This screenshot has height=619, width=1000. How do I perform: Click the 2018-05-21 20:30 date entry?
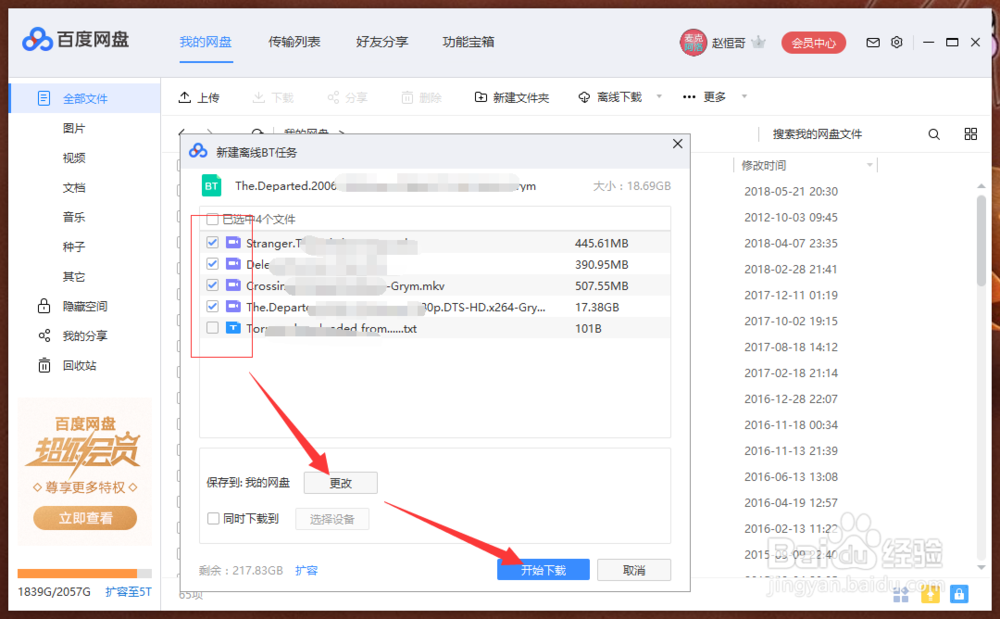791,191
